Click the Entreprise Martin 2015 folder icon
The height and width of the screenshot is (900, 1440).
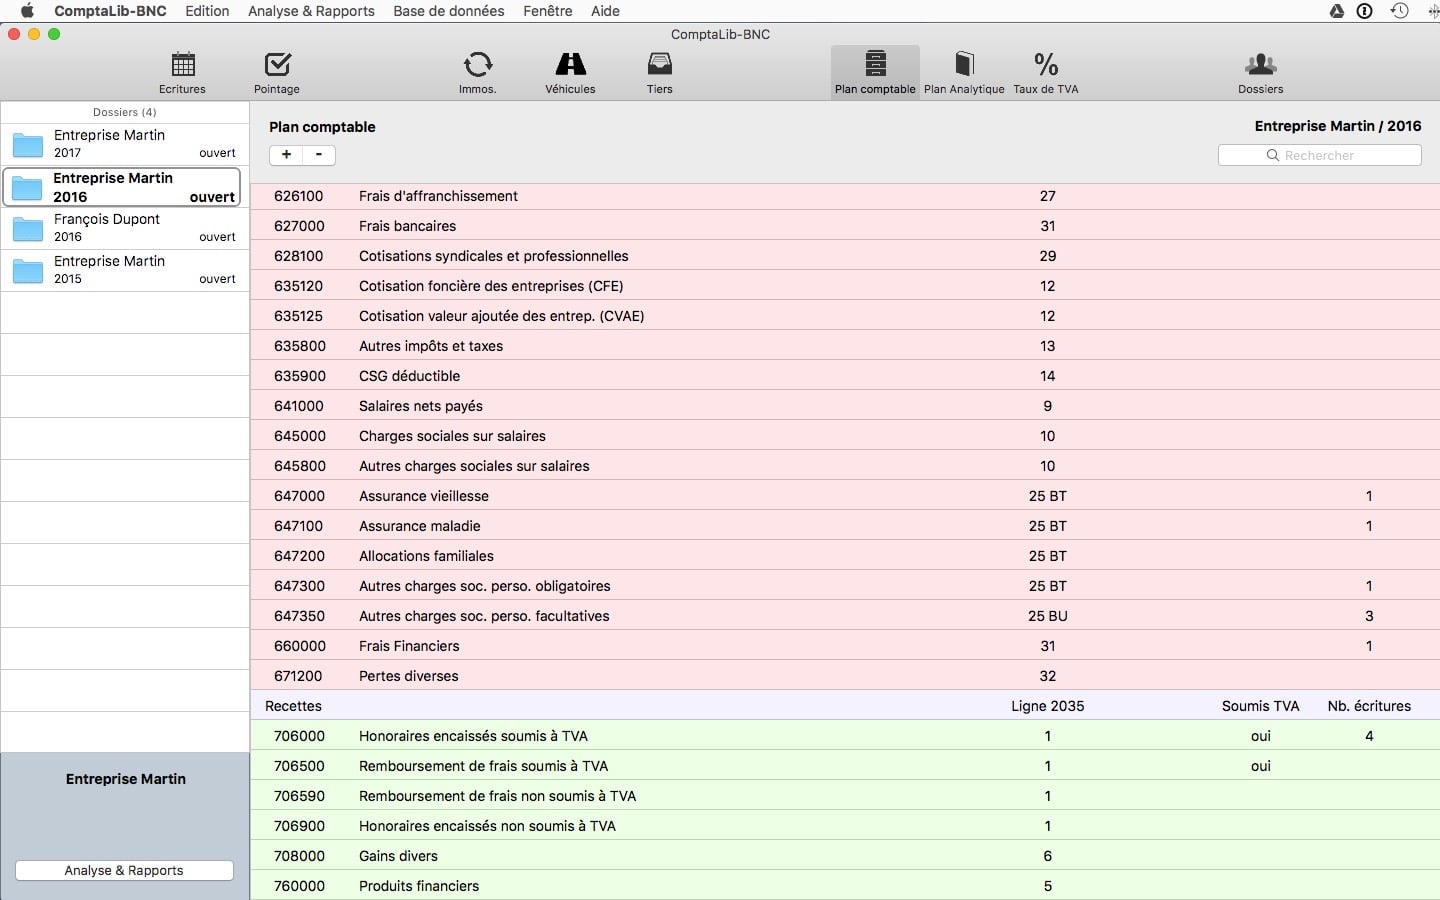[28, 271]
